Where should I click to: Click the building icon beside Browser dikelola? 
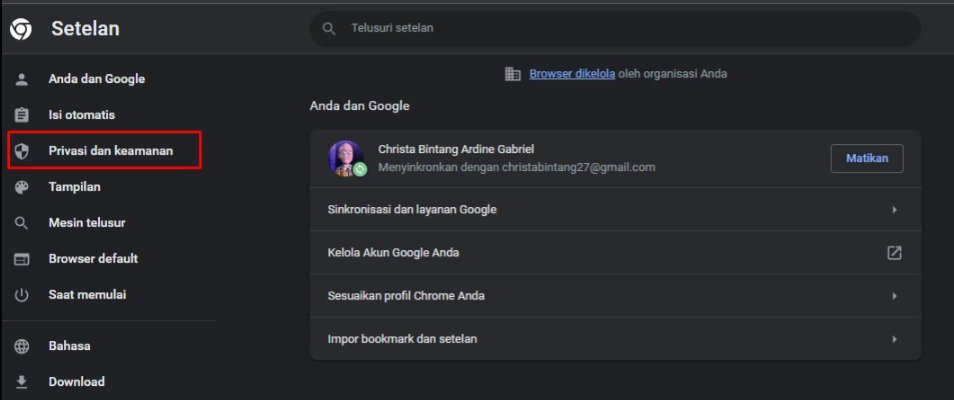tap(513, 74)
